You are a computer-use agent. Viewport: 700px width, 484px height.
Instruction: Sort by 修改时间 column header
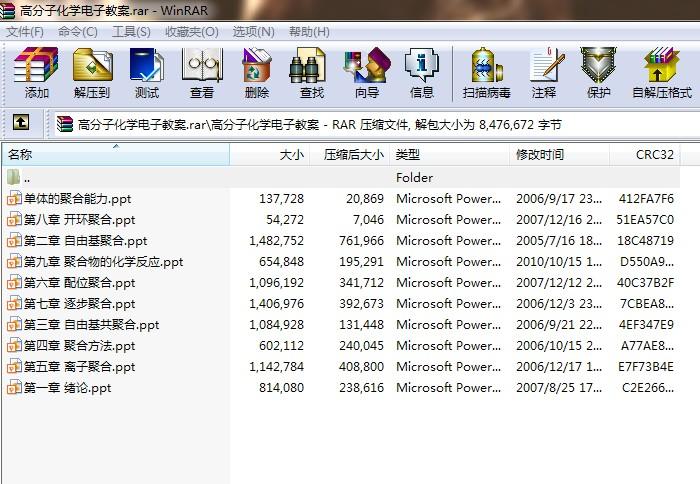(559, 154)
